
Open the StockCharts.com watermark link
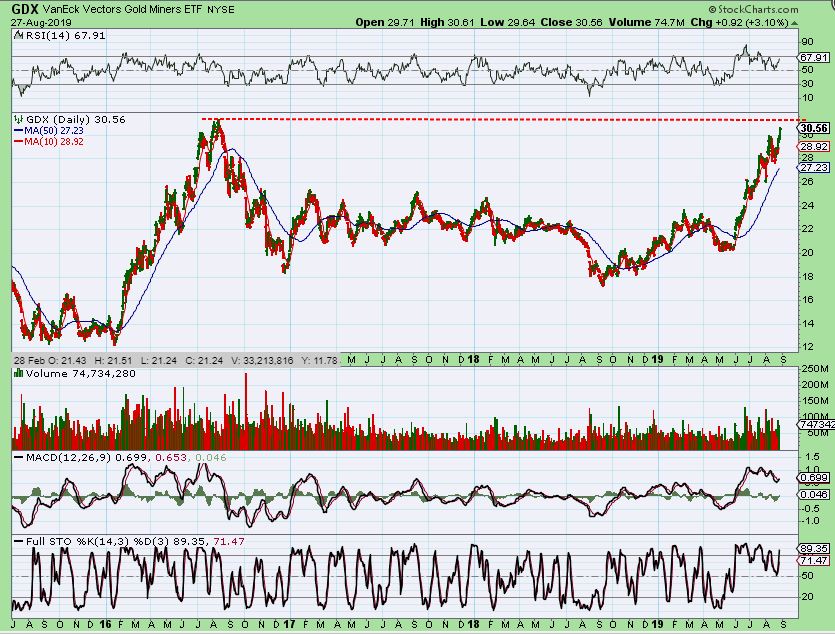pos(753,9)
